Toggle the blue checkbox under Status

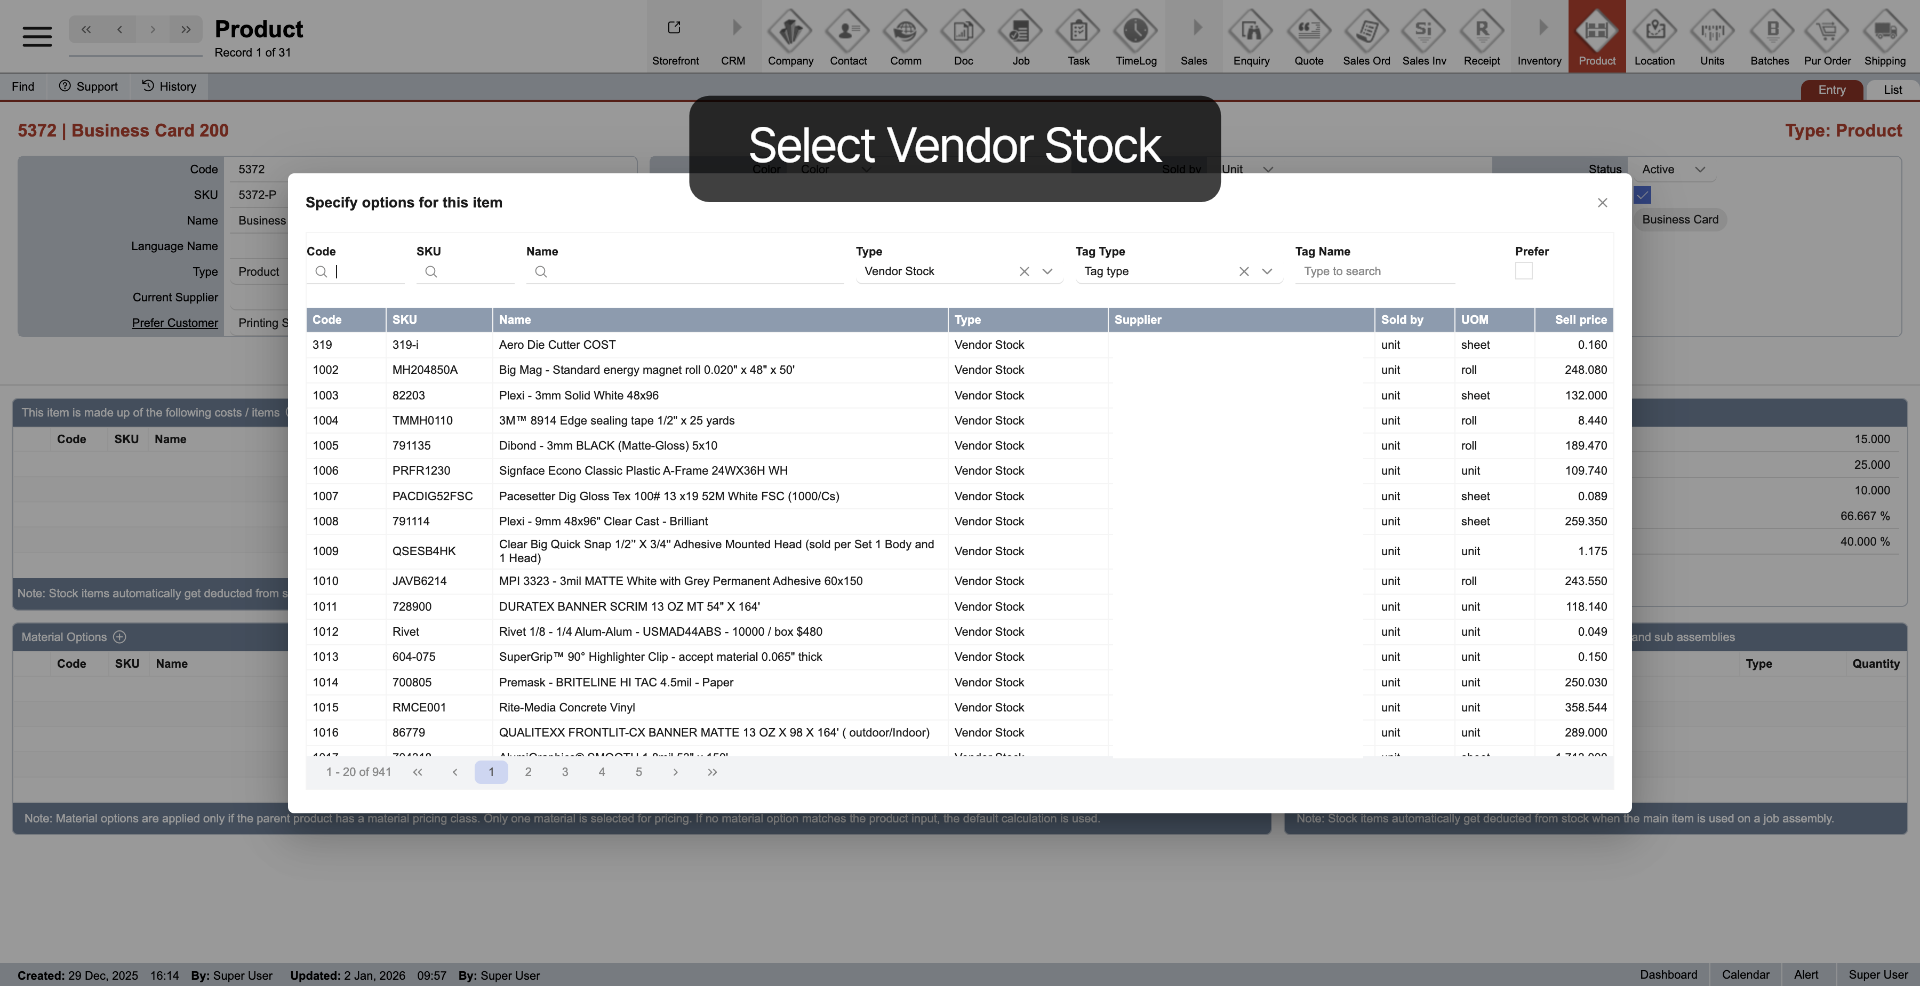pyautogui.click(x=1642, y=195)
